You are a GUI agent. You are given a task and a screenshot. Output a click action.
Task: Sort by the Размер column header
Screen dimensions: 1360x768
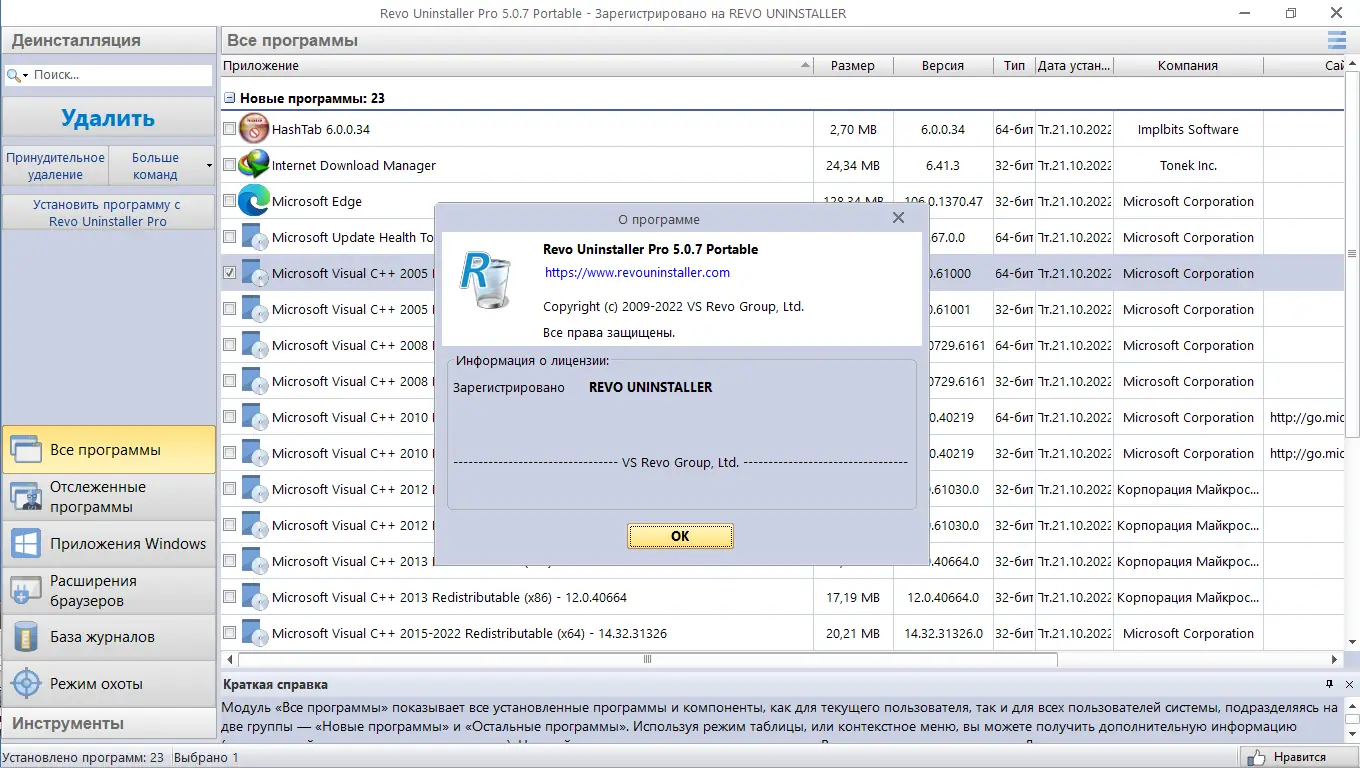[x=852, y=65]
